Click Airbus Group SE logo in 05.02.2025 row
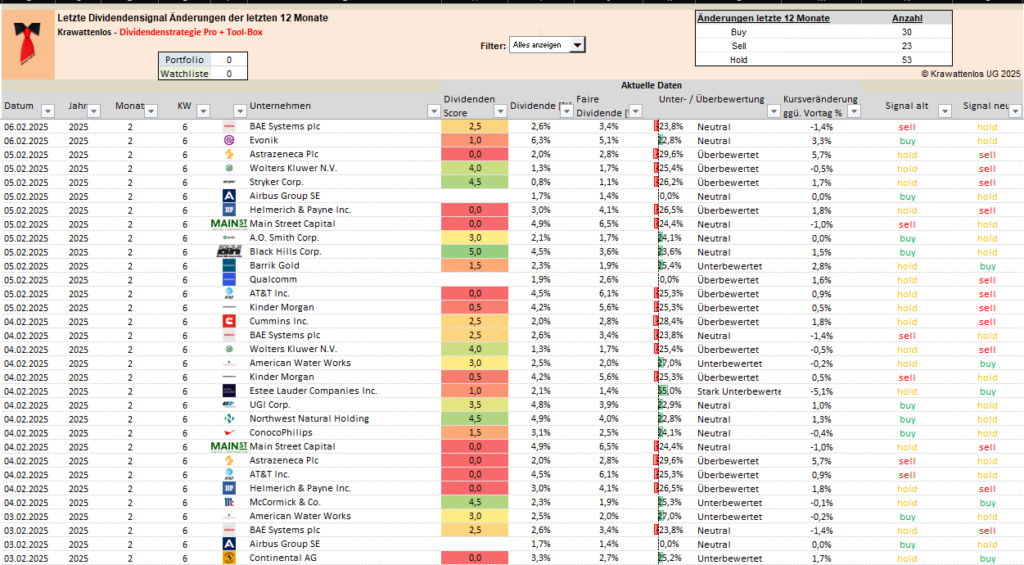 229,196
